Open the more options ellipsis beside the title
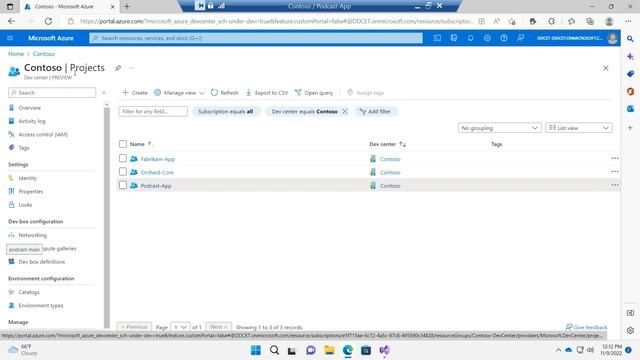 click(131, 68)
